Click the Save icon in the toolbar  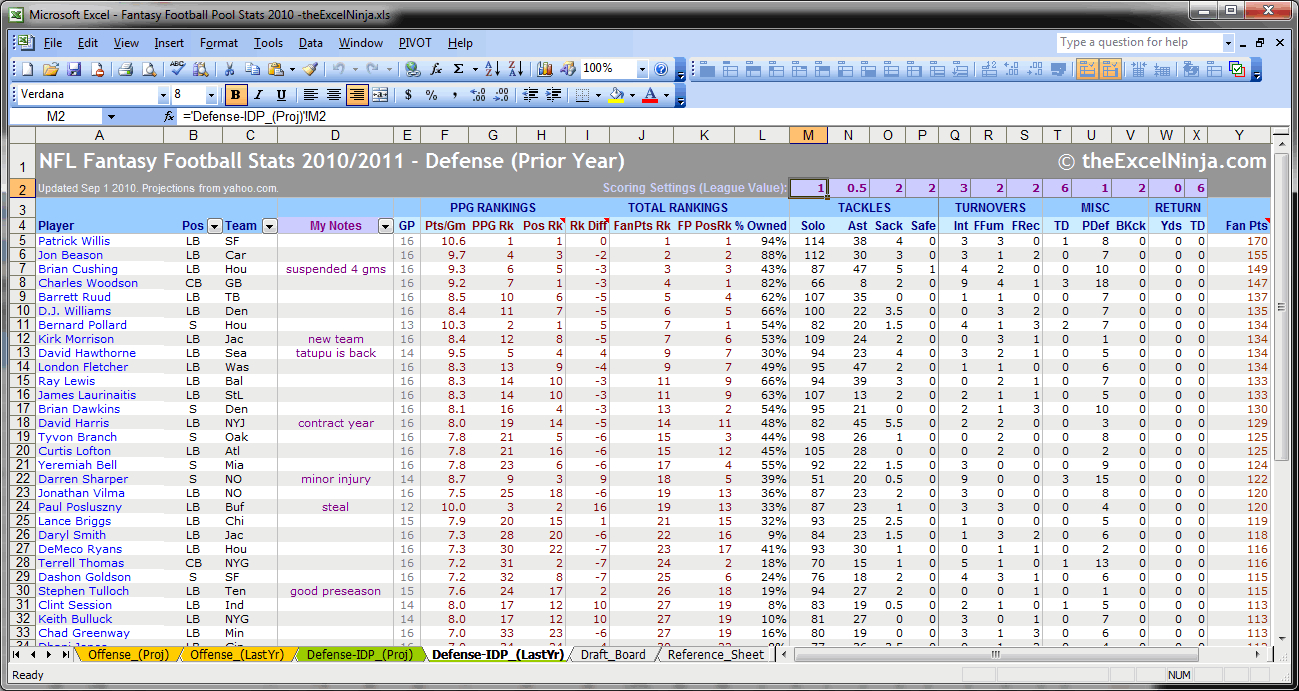[74, 69]
